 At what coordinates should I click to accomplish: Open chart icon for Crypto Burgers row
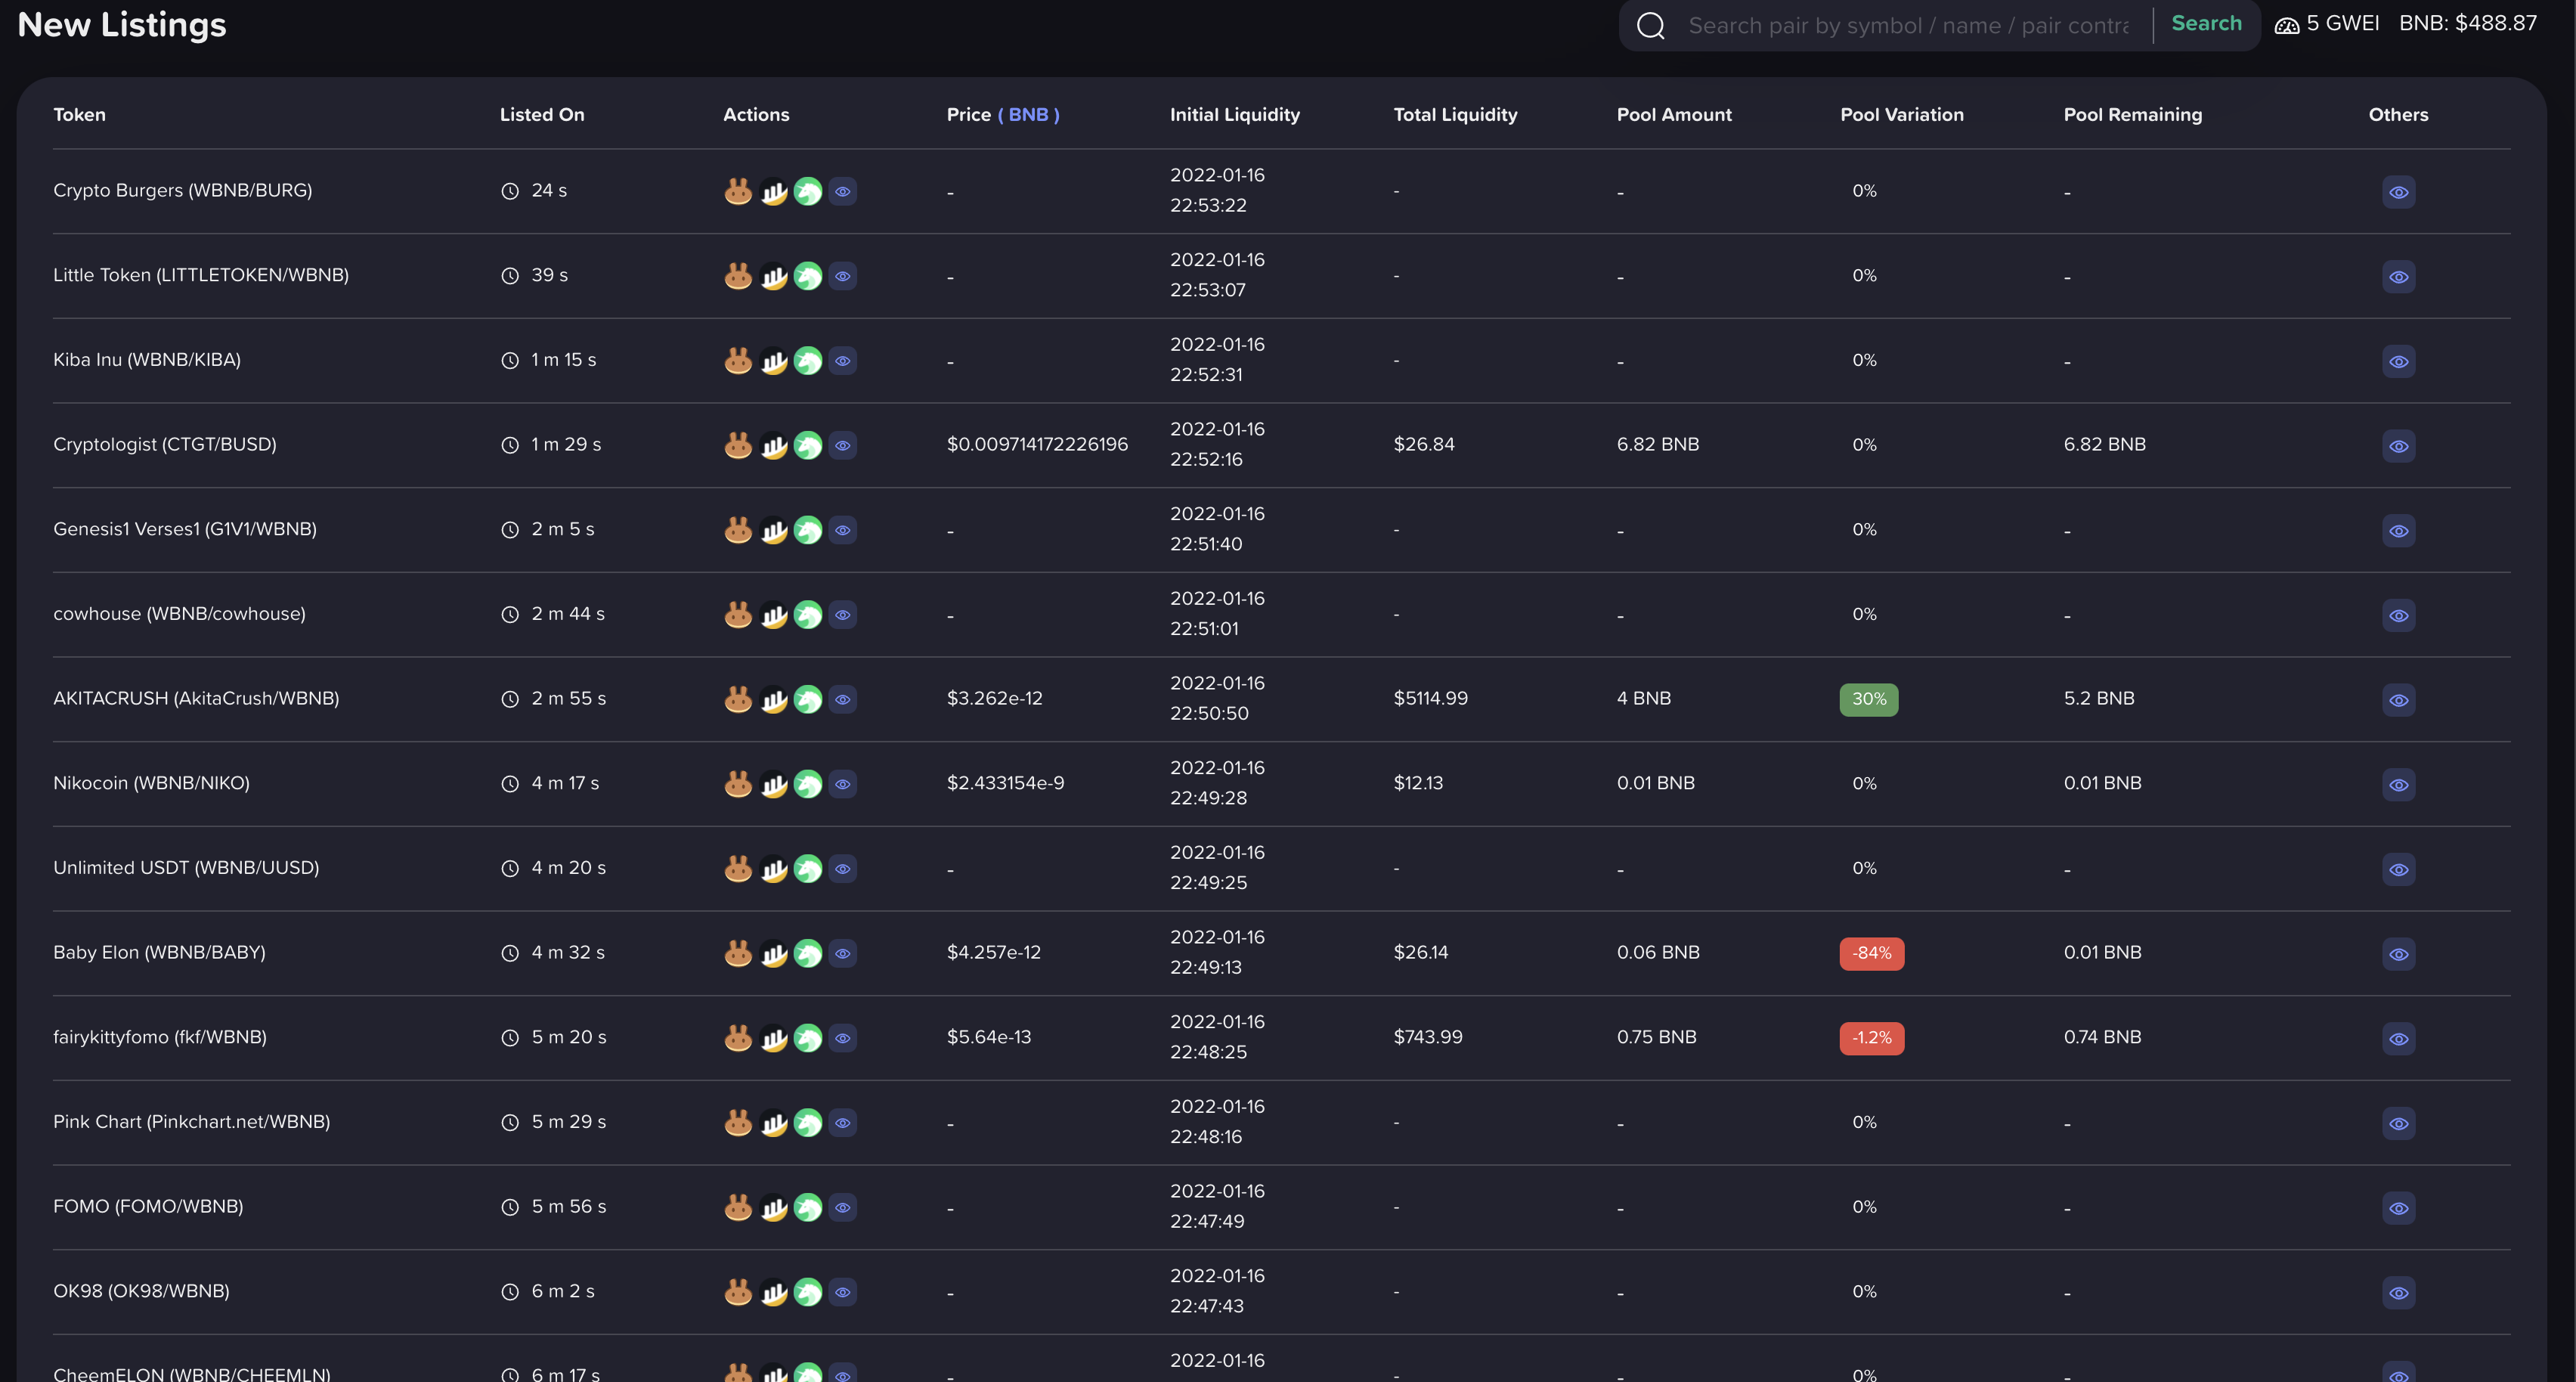(x=773, y=191)
